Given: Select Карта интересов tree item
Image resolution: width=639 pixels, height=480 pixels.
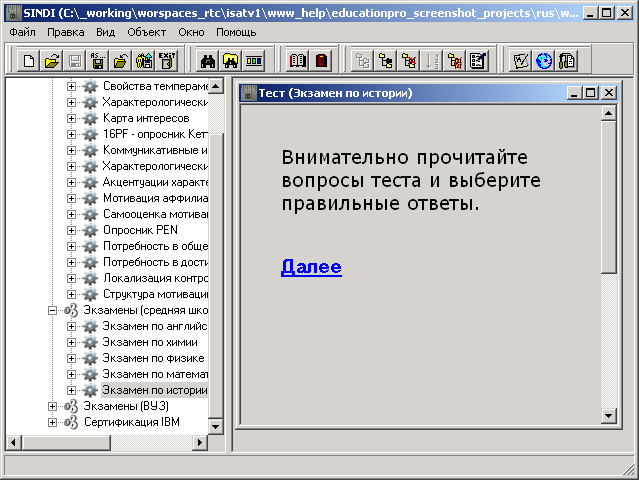Looking at the screenshot, I should point(146,118).
